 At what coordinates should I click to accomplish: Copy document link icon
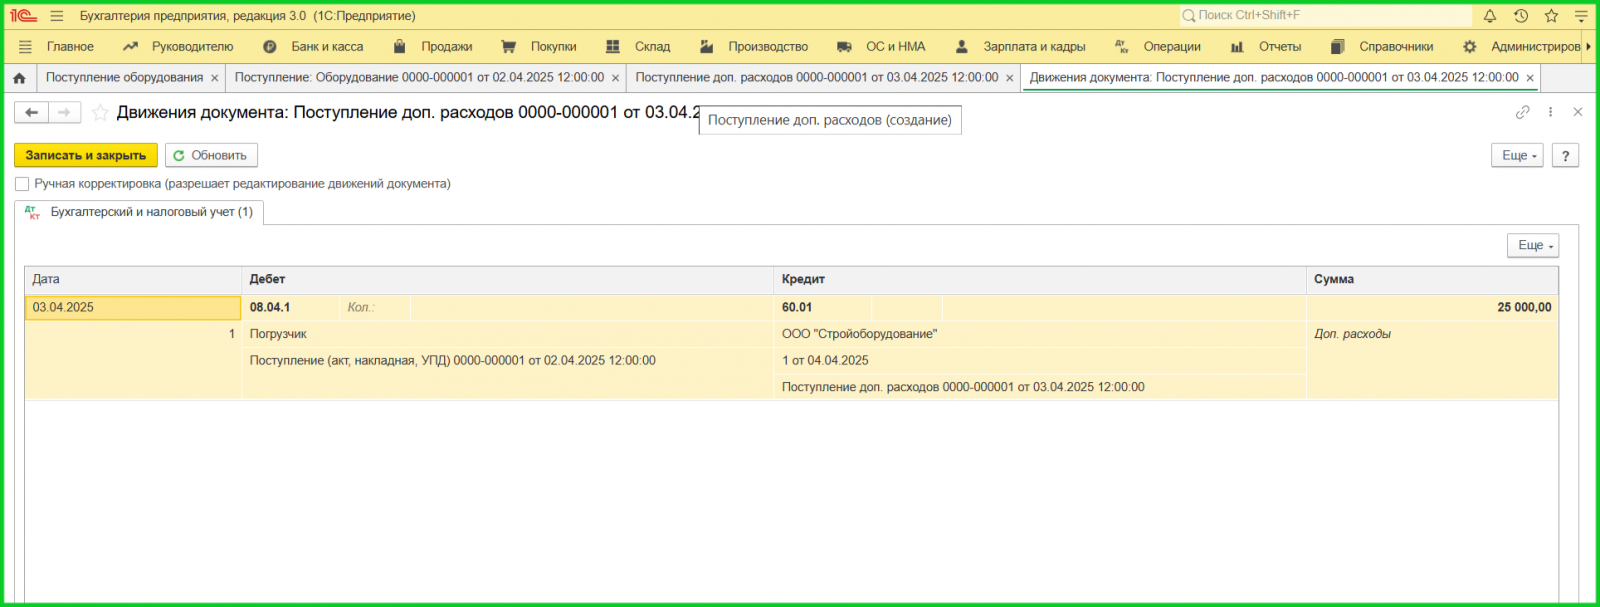(1522, 112)
